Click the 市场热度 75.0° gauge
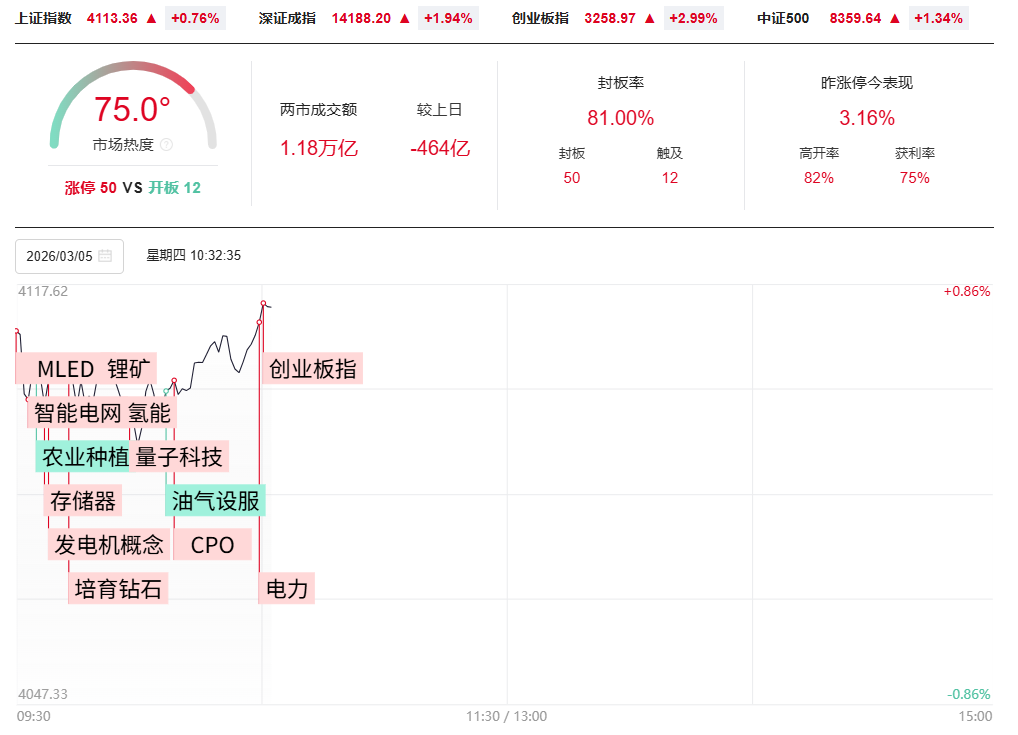 133,110
